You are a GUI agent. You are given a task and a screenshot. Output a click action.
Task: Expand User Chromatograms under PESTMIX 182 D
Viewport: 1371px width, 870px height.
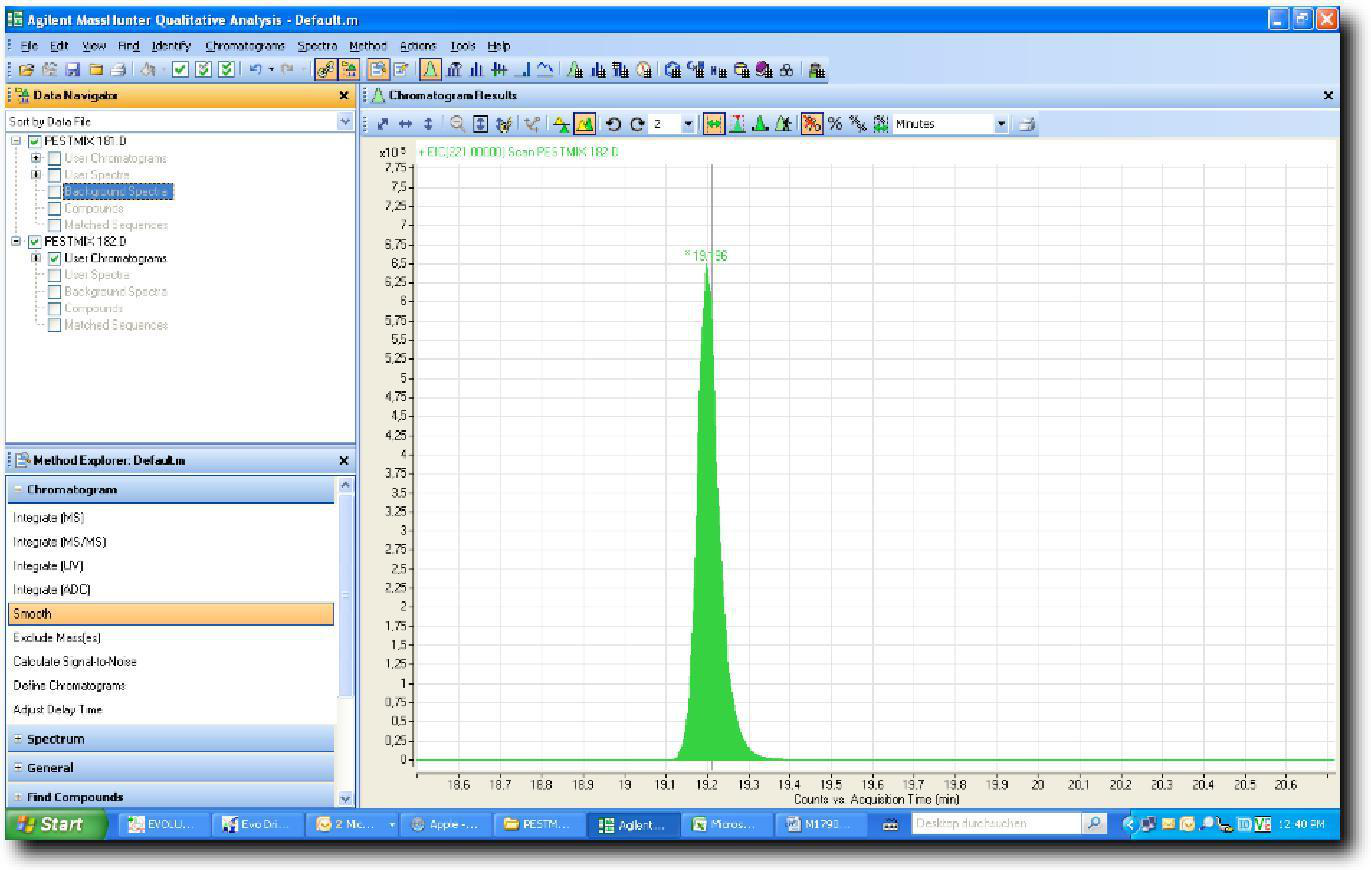pos(36,258)
